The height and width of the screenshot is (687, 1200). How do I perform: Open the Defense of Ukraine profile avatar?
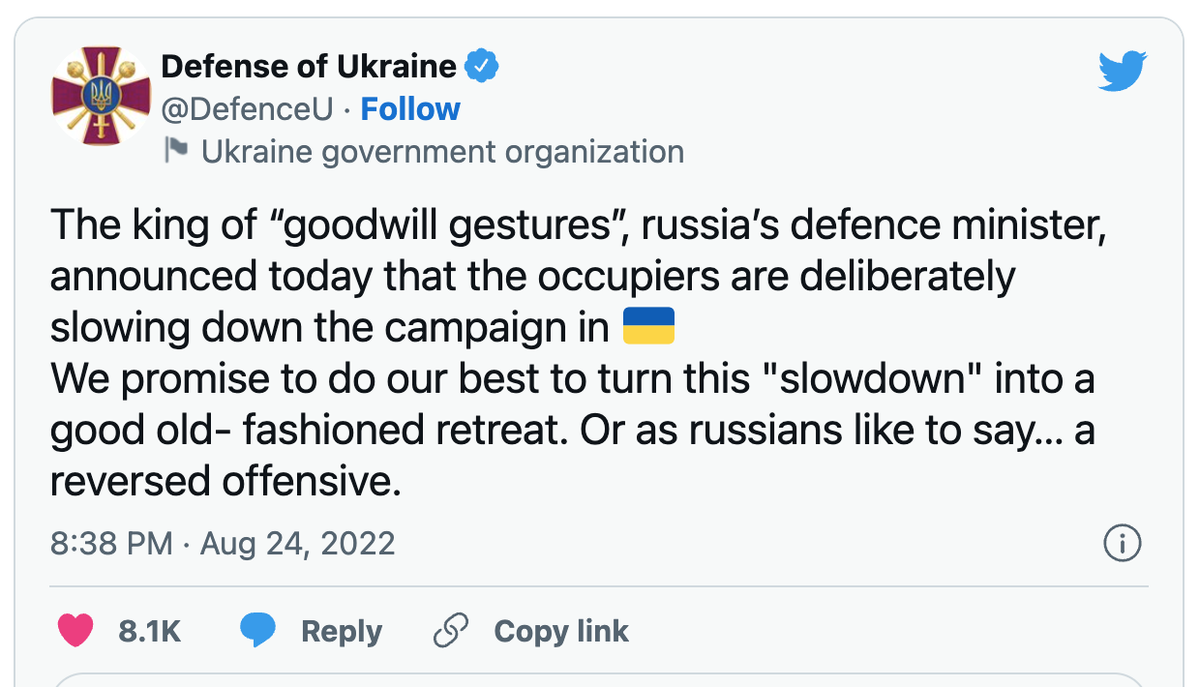tap(98, 98)
